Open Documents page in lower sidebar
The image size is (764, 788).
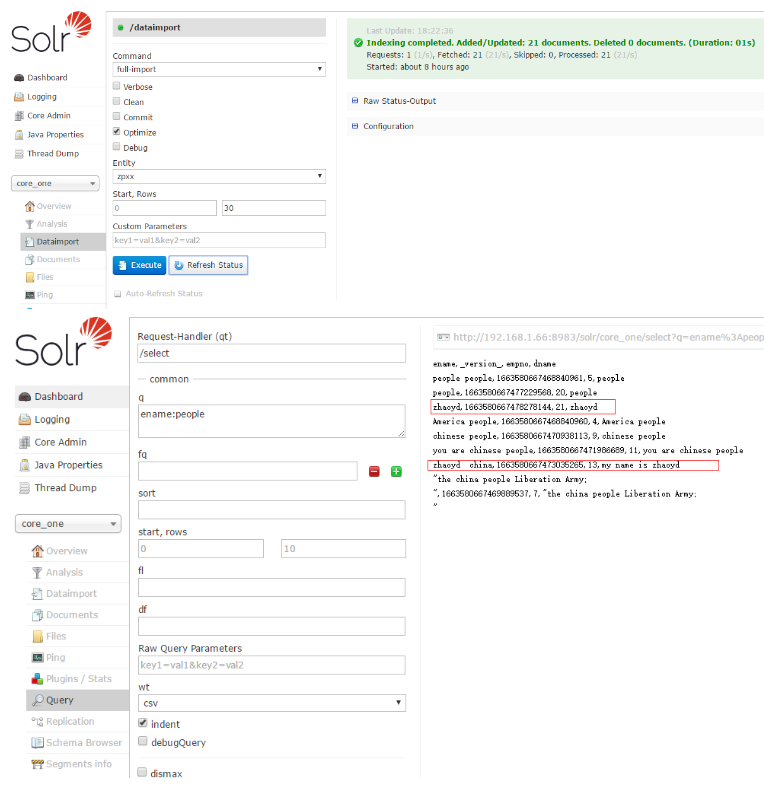pyautogui.click(x=72, y=615)
